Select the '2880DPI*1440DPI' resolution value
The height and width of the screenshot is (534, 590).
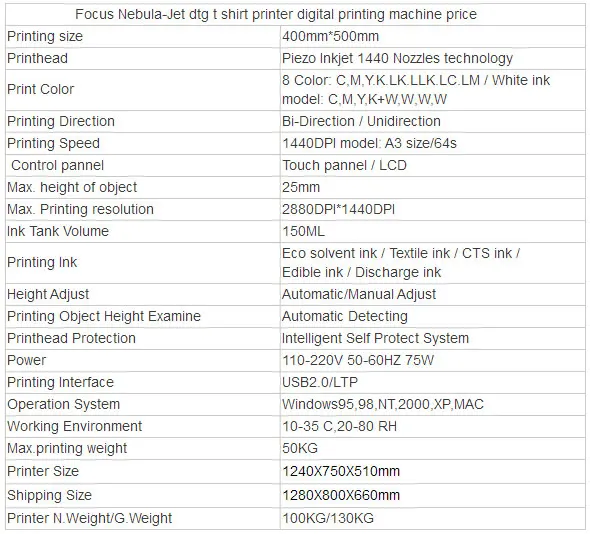(x=338, y=209)
